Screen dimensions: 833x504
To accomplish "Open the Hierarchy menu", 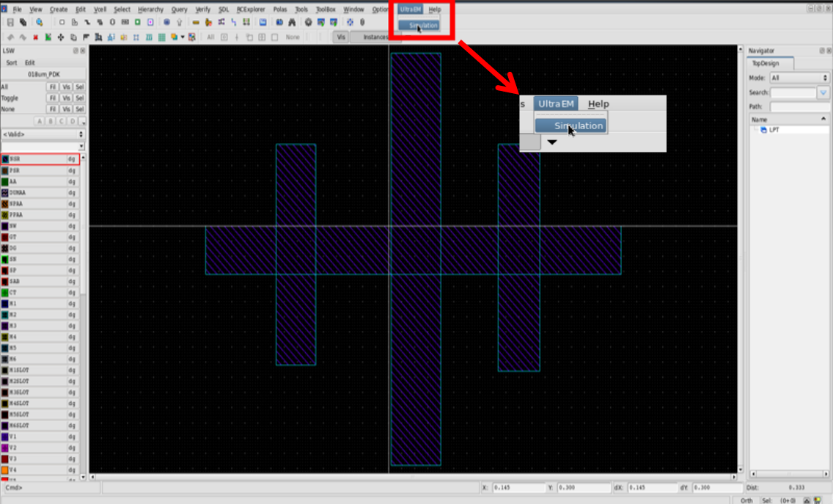I will tap(150, 9).
